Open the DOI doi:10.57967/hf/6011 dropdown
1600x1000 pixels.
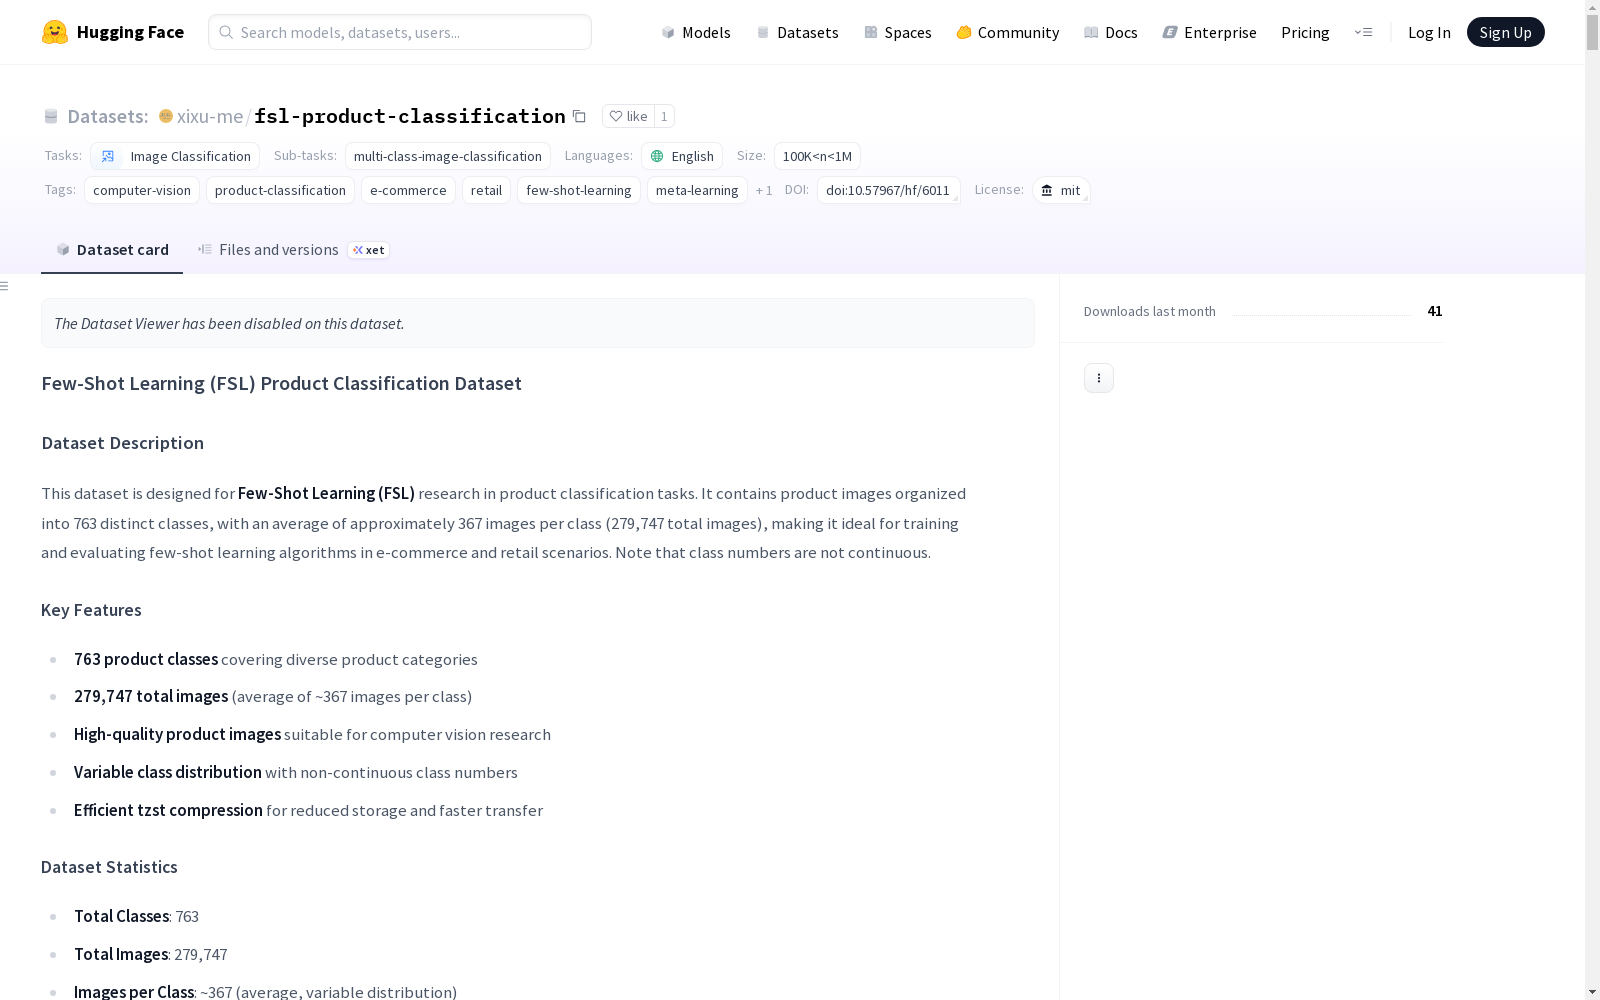point(888,190)
